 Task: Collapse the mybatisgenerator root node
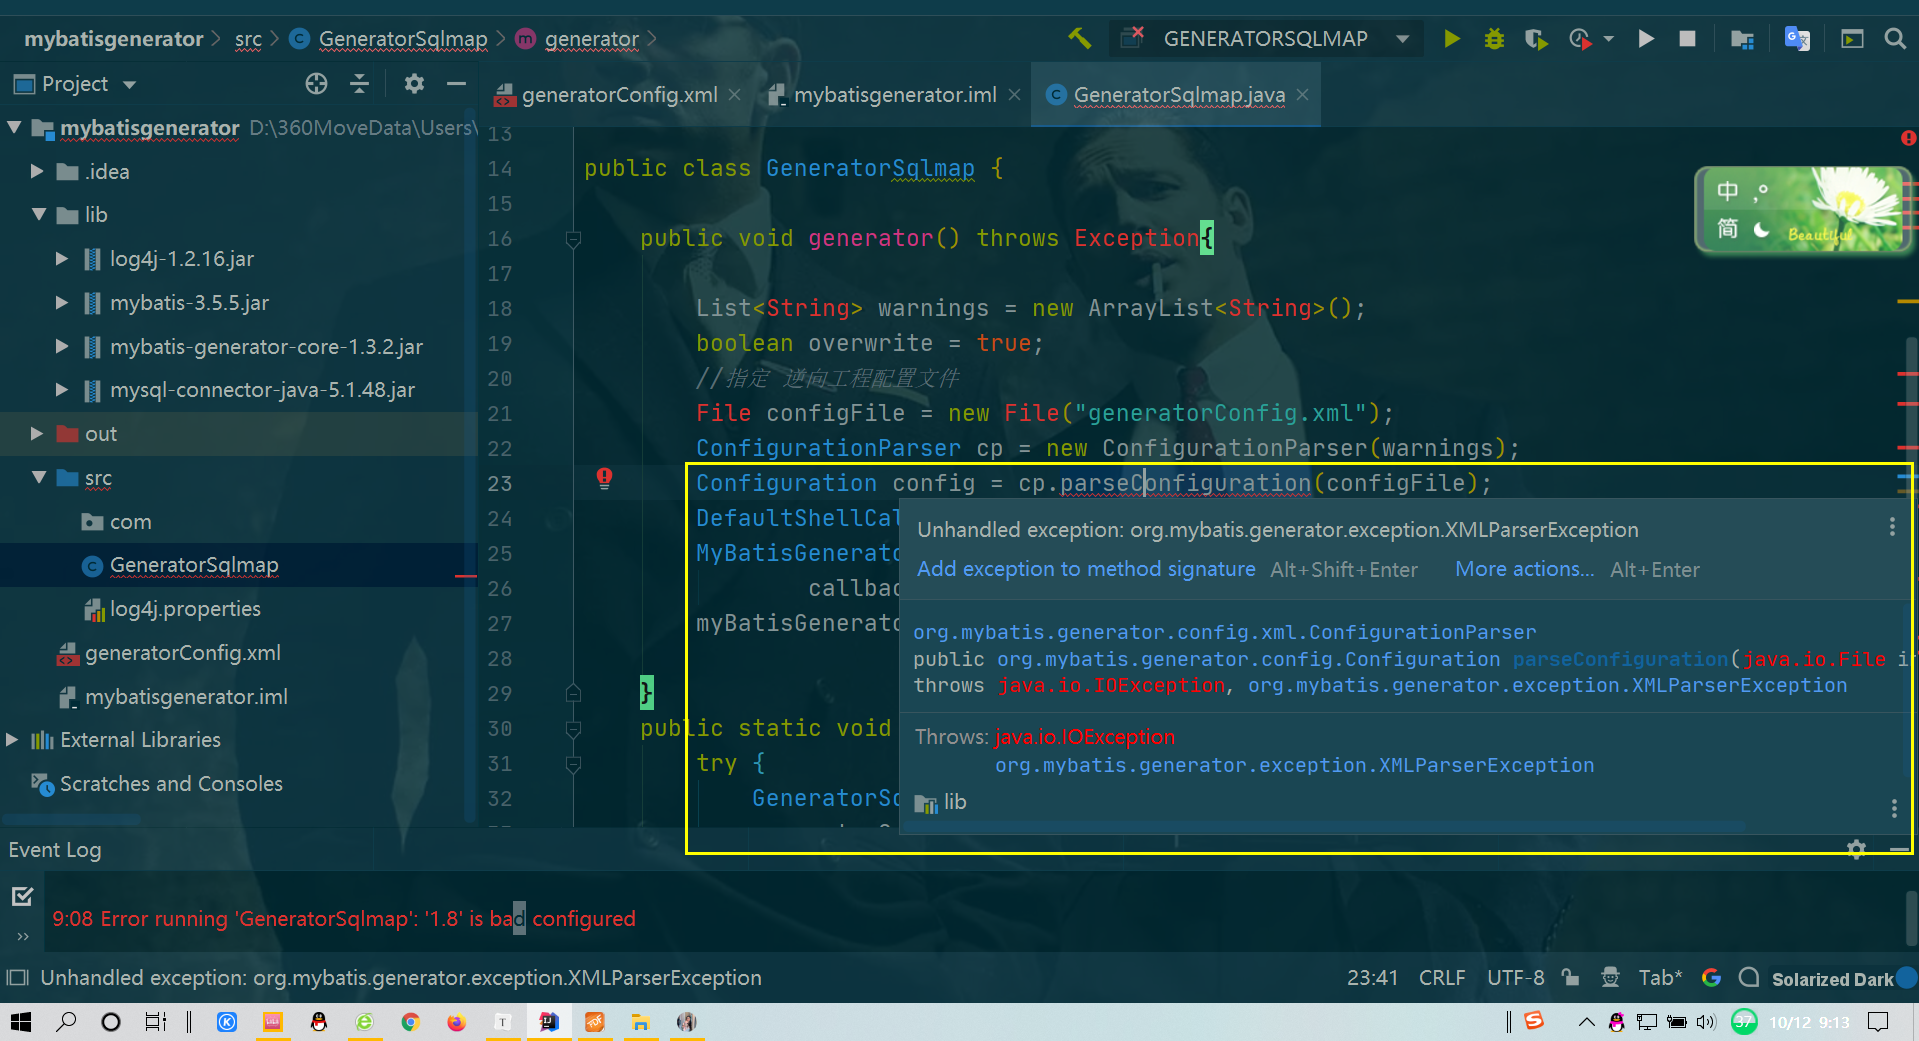pyautogui.click(x=14, y=128)
